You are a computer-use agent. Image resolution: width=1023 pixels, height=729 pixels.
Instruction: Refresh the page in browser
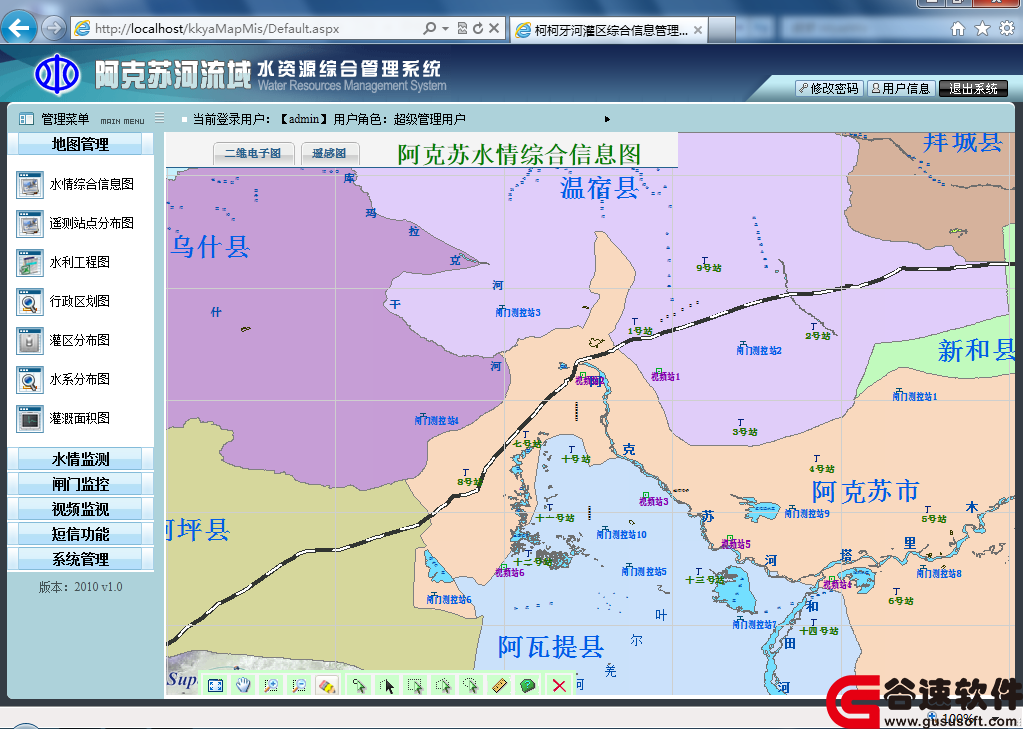pos(478,28)
